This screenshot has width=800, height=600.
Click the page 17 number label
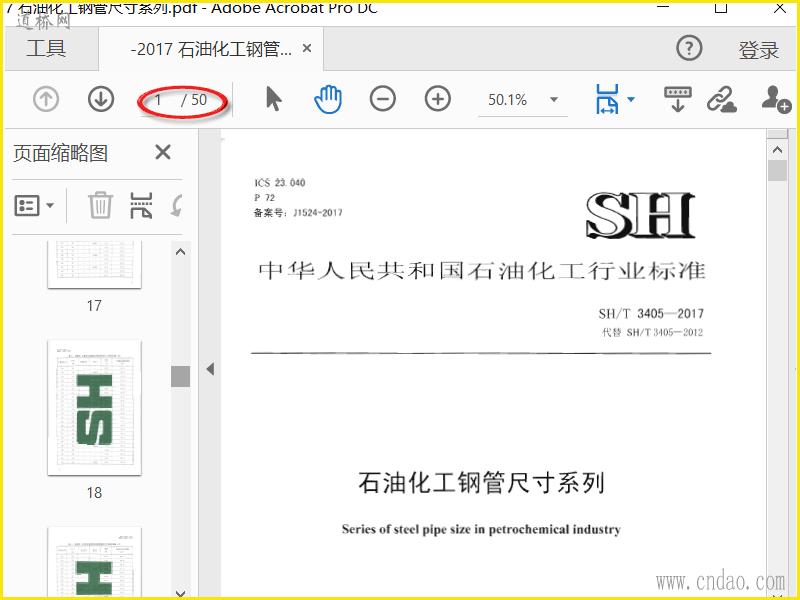click(94, 306)
